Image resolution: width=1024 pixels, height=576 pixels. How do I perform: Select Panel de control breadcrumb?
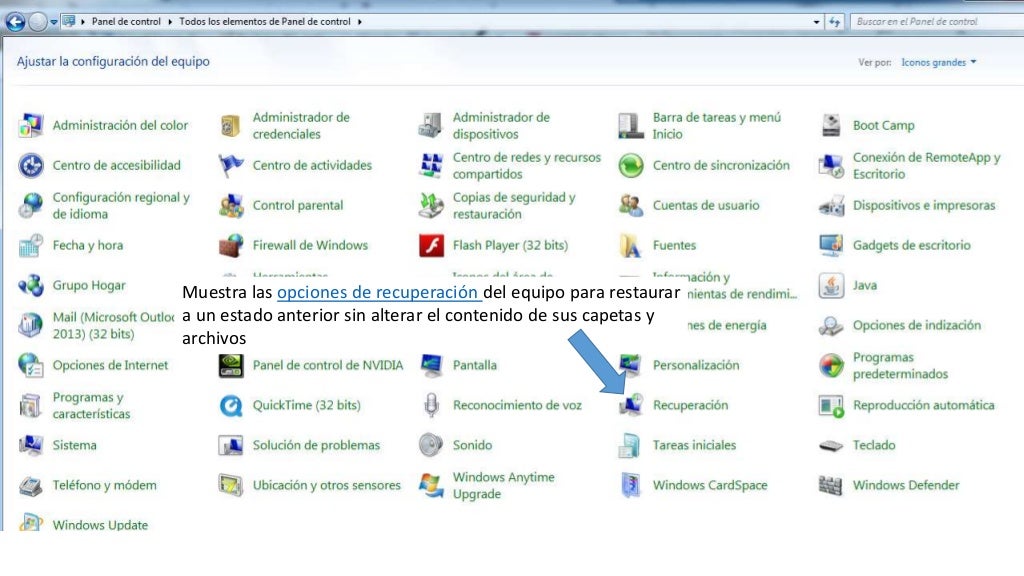126,22
